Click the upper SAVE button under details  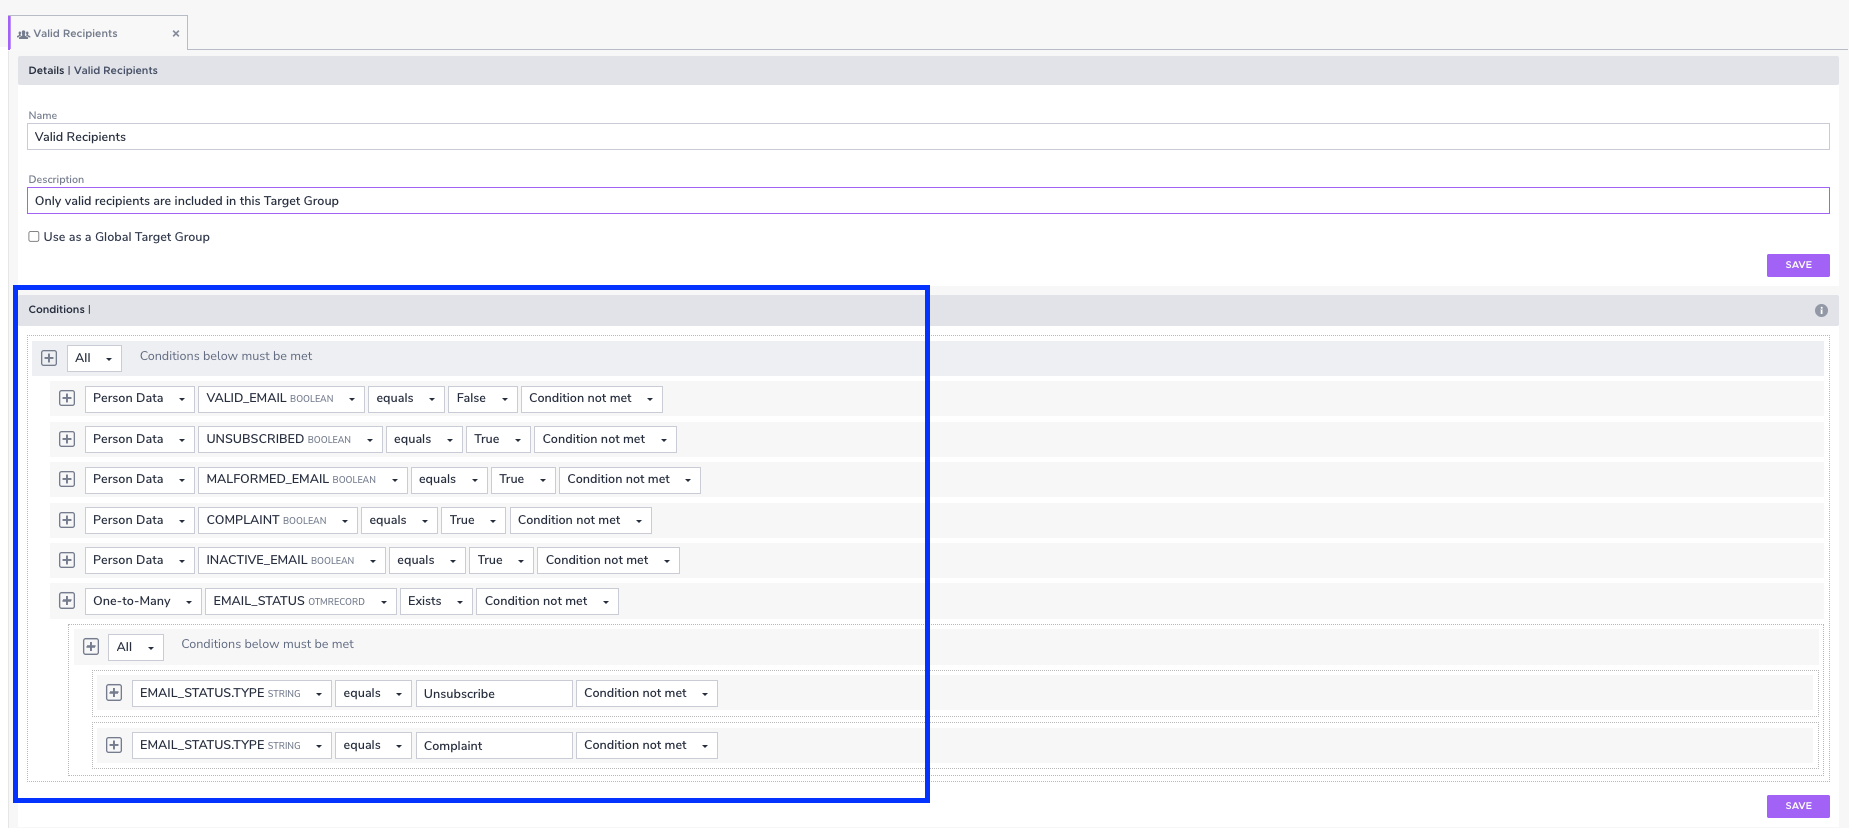1798,265
